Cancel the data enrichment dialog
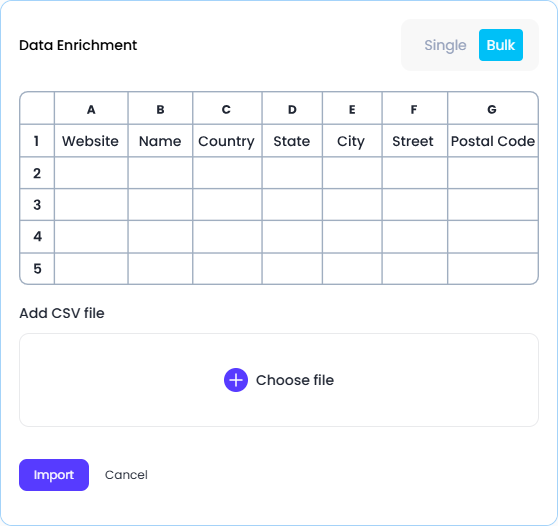Image resolution: width=558 pixels, height=526 pixels. [x=126, y=475]
